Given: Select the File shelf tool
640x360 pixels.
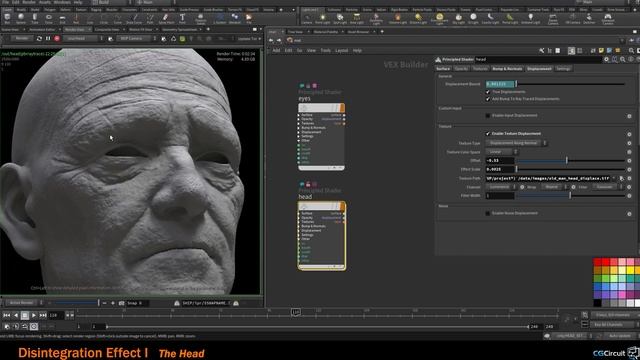Looking at the screenshot, I should click(249, 18).
